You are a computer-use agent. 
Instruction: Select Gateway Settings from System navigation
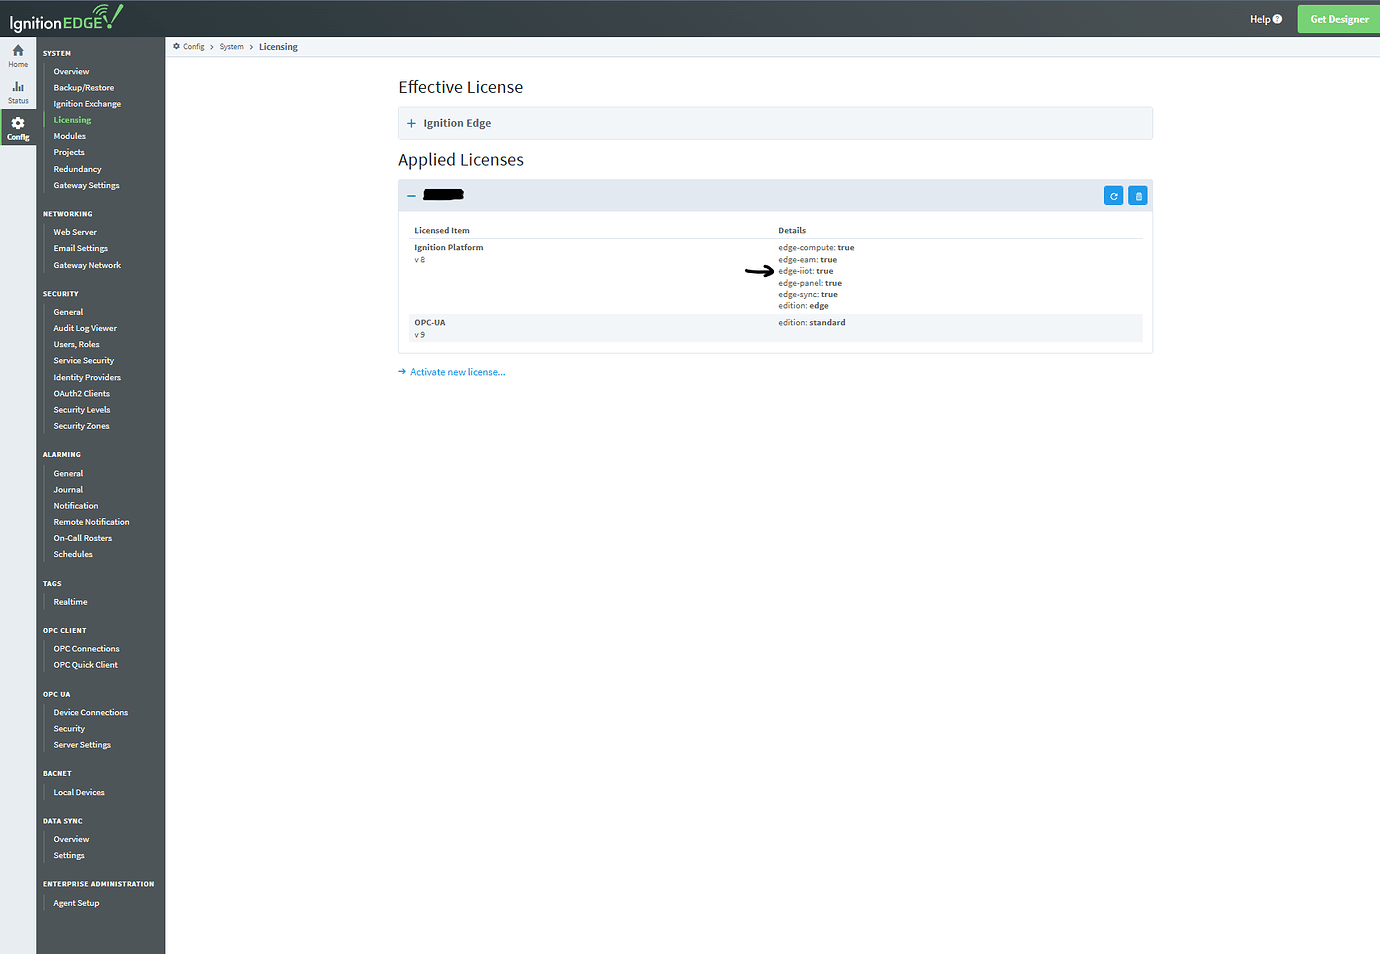(86, 184)
